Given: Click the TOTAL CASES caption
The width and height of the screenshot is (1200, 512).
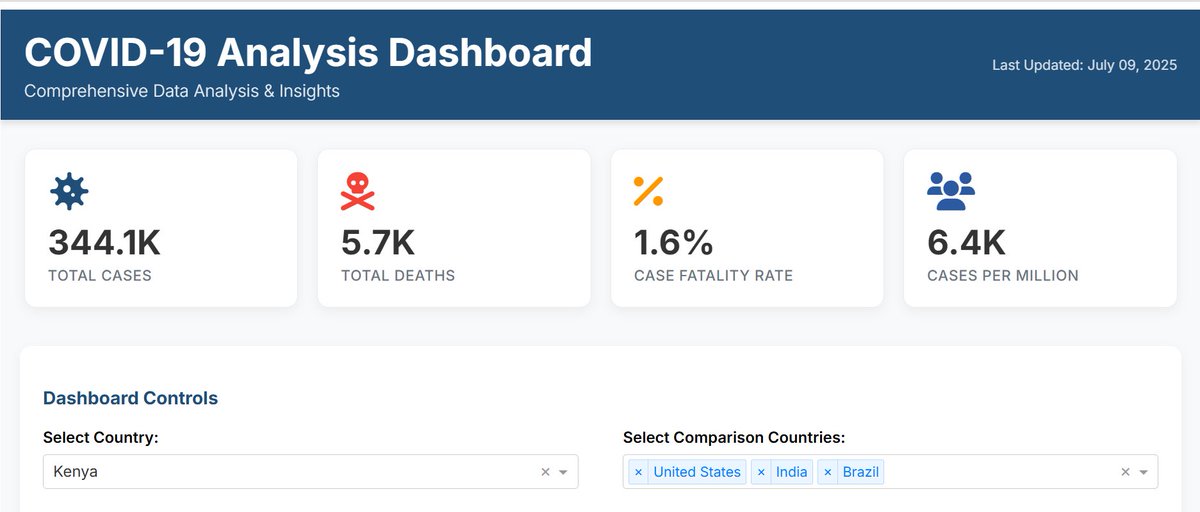Looking at the screenshot, I should [x=100, y=275].
